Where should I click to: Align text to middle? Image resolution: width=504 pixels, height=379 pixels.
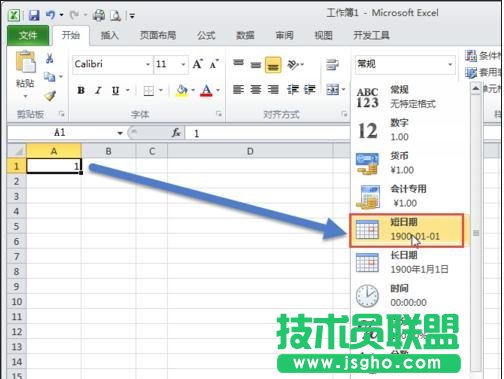tap(256, 64)
